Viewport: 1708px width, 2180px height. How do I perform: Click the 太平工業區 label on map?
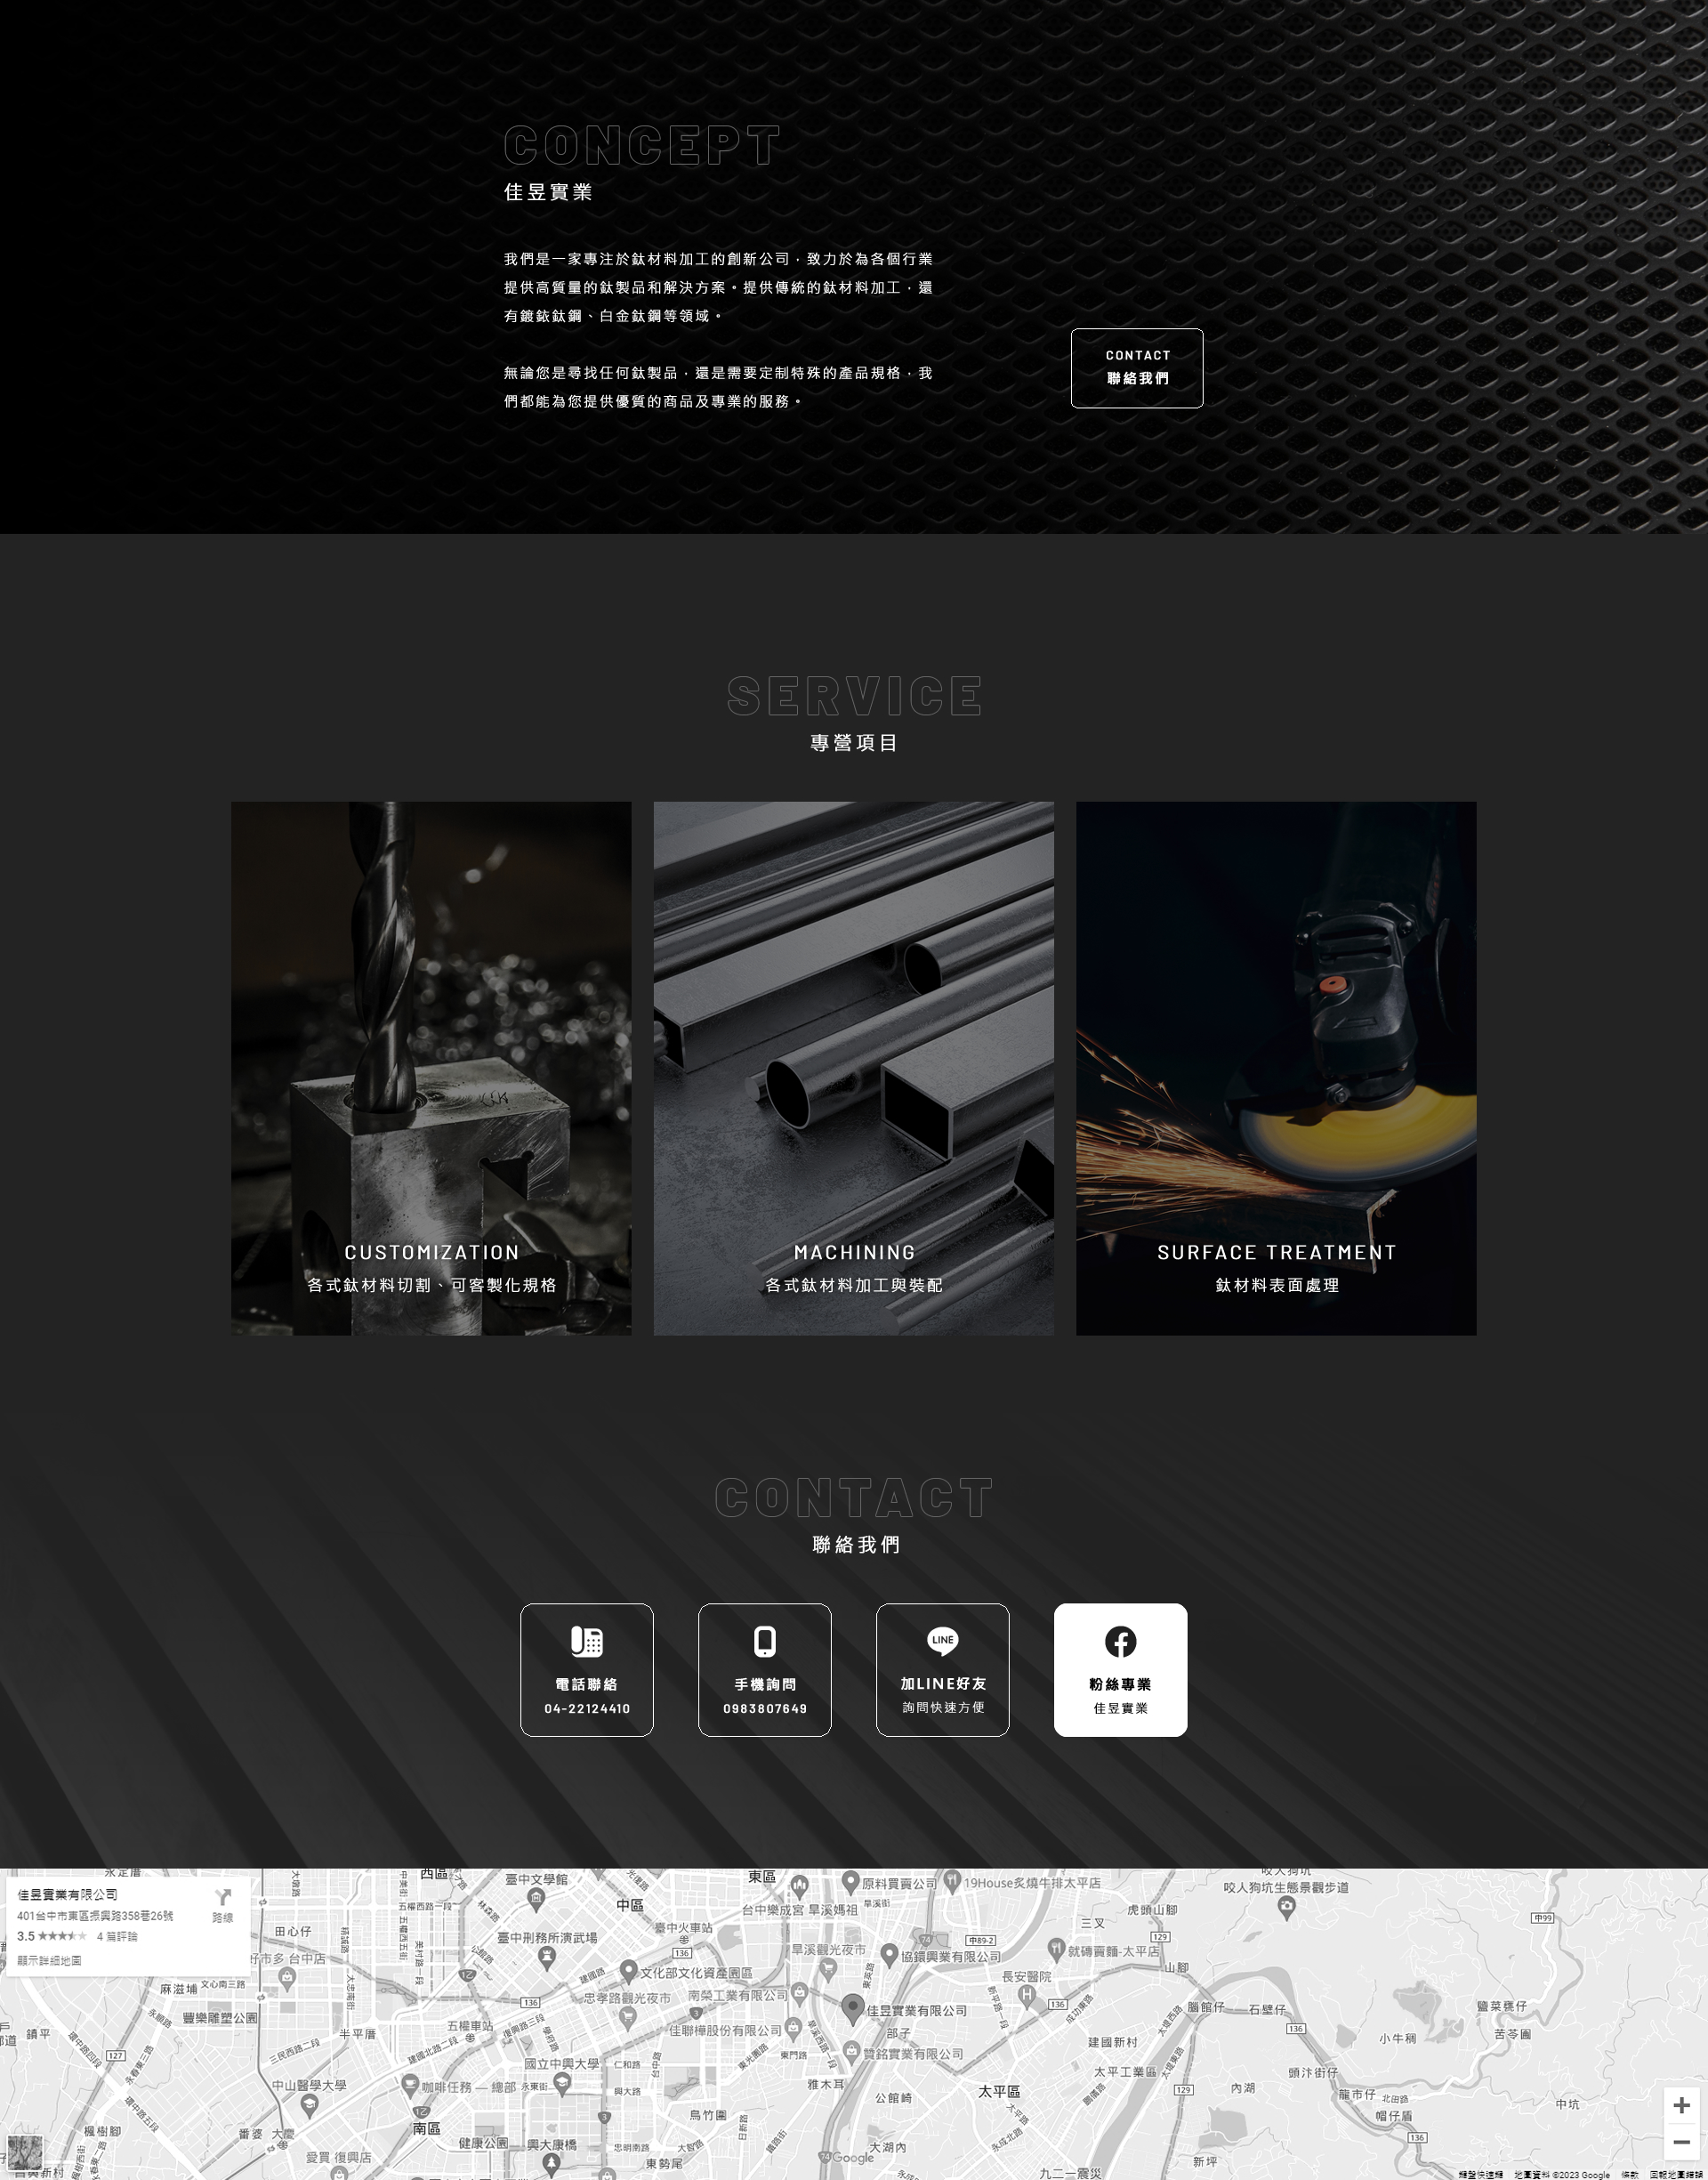pyautogui.click(x=1125, y=2071)
